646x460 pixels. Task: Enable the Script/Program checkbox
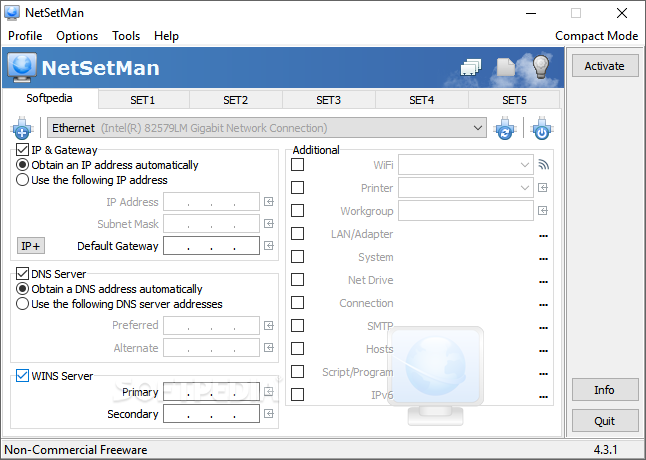[x=297, y=371]
